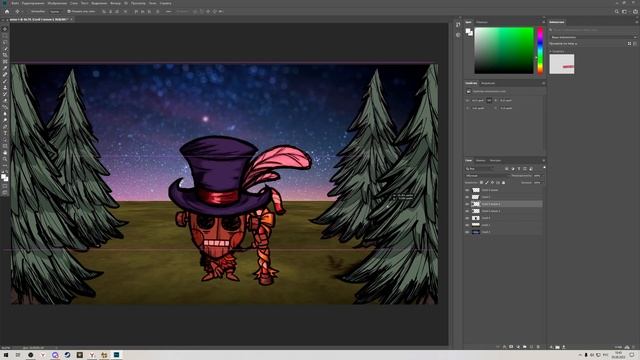Open the library selector dropdown in Libraries panel

coord(593,37)
